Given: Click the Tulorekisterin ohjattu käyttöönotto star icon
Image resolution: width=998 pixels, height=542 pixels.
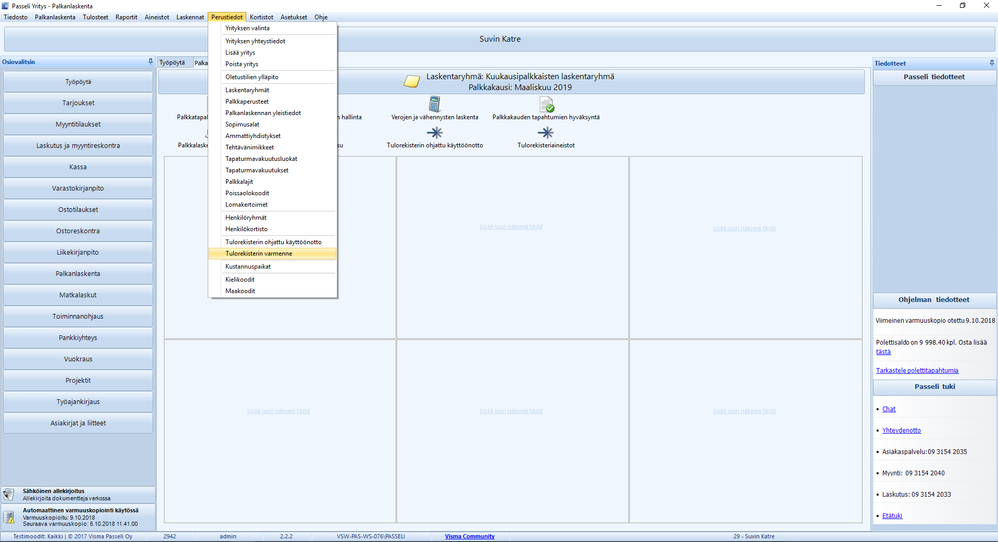Looking at the screenshot, I should 435,132.
